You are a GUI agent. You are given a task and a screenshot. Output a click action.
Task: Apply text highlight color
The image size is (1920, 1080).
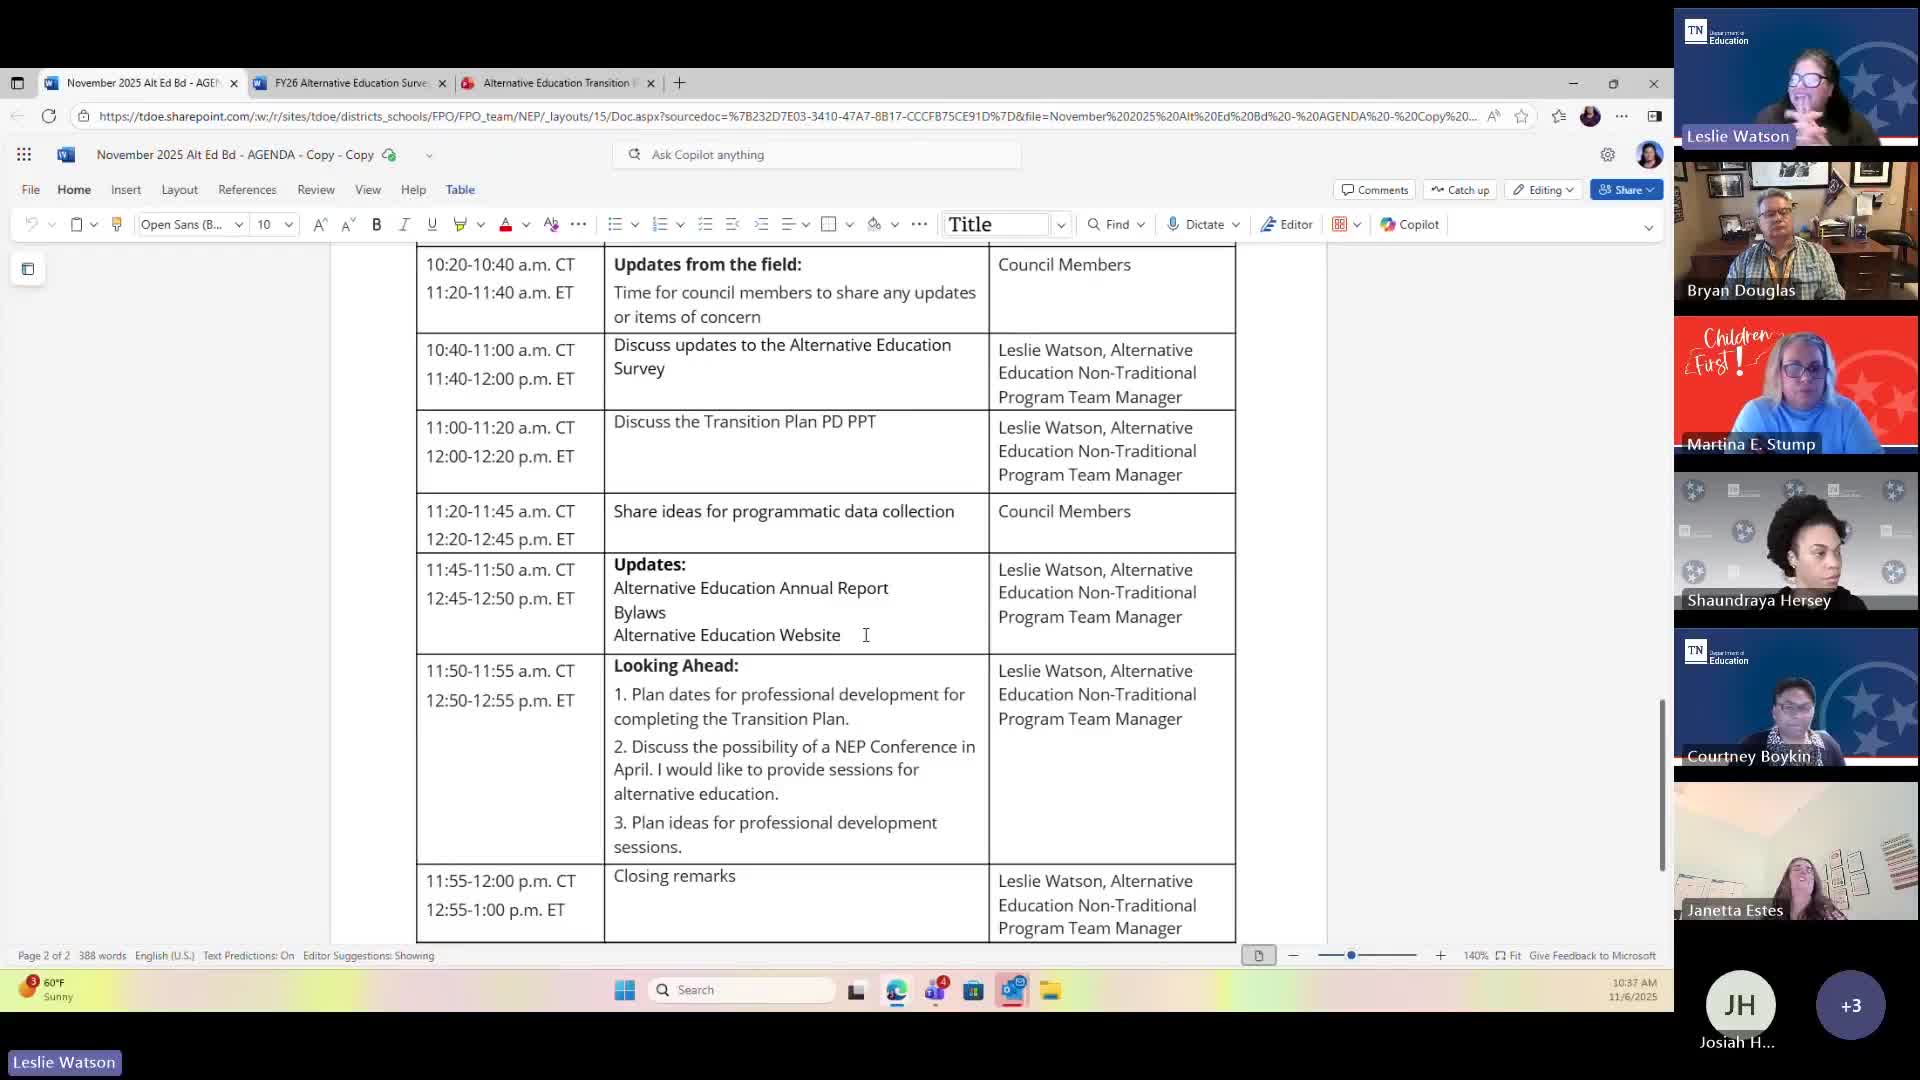(x=460, y=225)
